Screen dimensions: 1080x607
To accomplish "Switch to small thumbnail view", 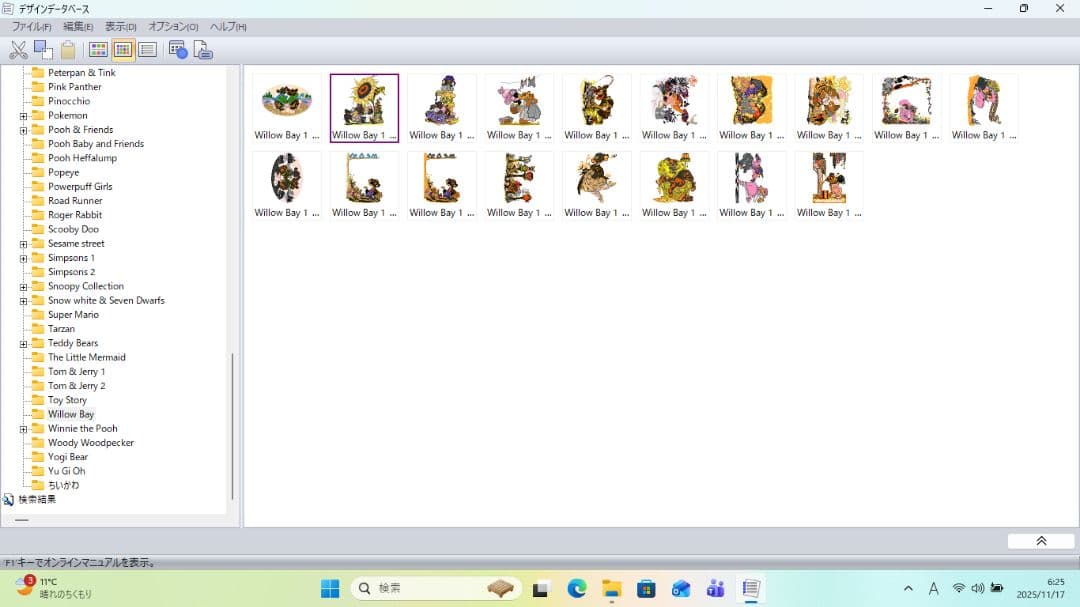I will pos(123,50).
